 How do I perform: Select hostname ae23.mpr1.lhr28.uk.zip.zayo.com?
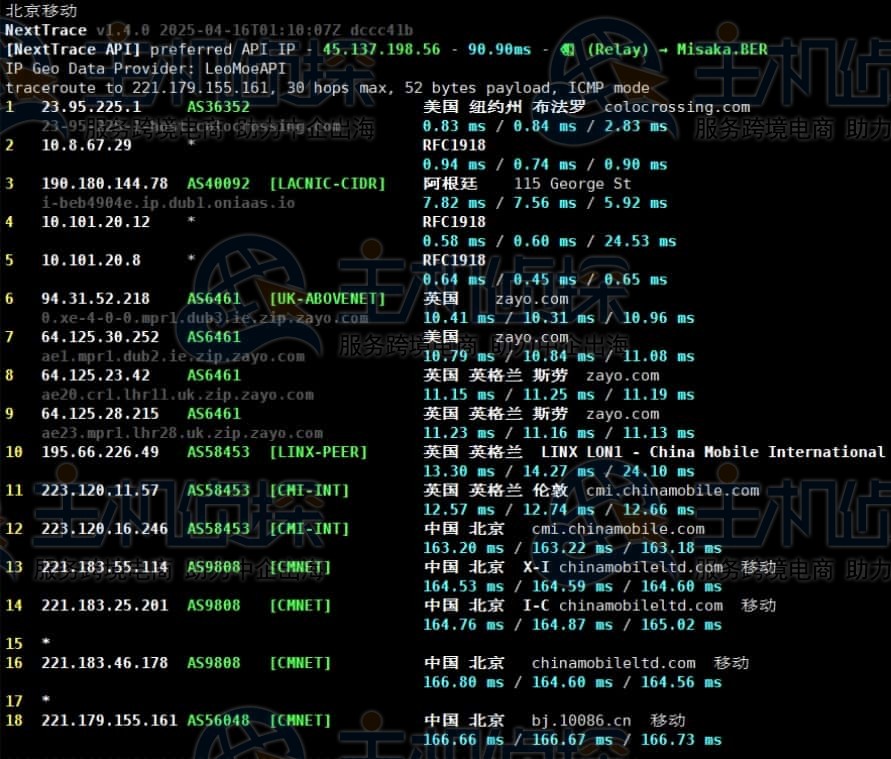tap(182, 433)
